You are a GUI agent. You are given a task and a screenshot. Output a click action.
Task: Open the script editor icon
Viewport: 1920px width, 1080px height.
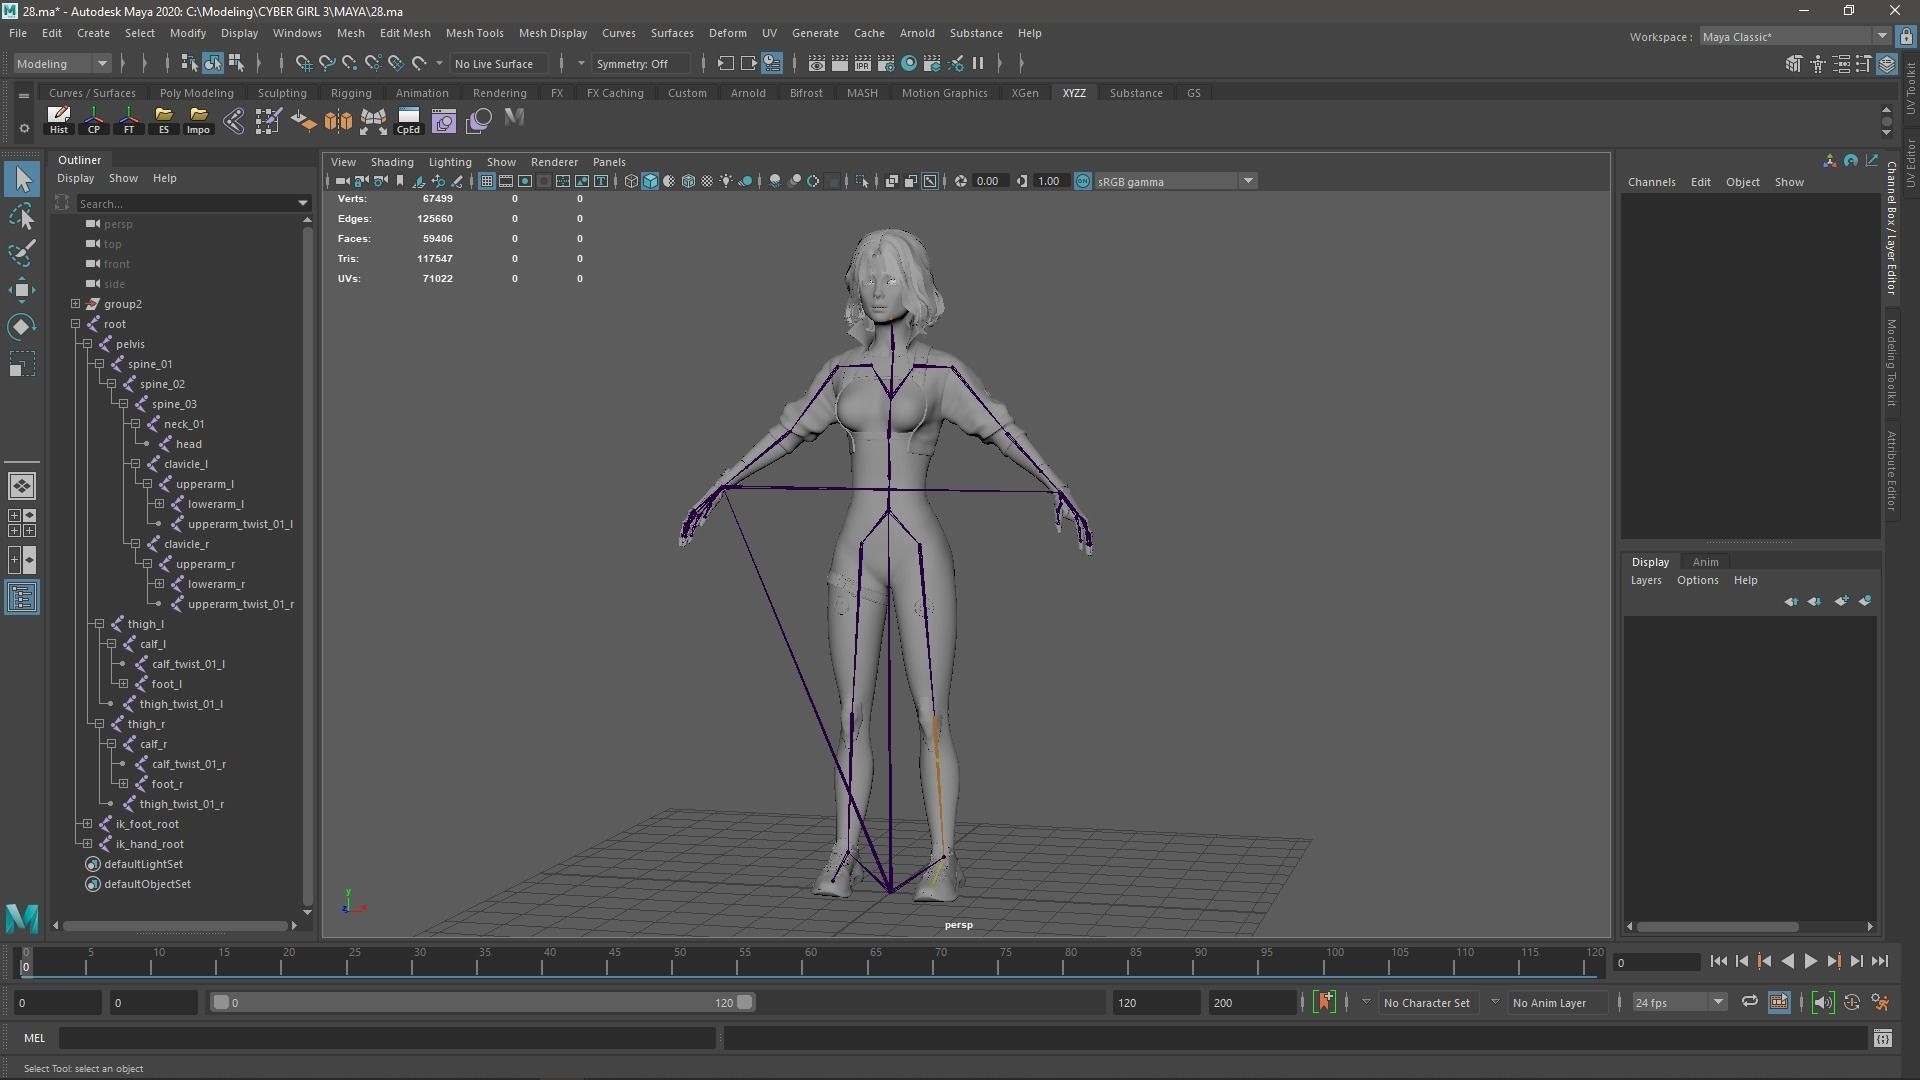pos(1883,1038)
